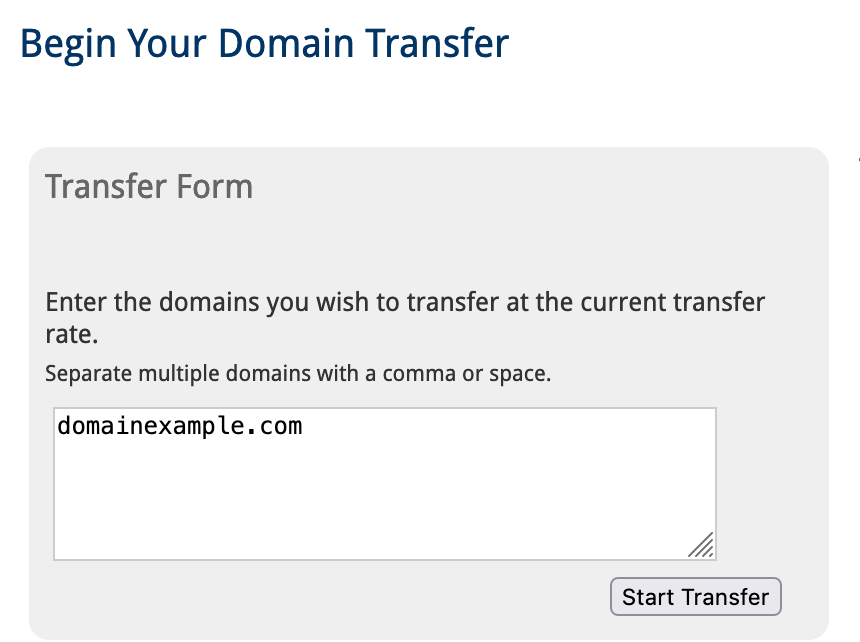Click the textarea resize handle corner

702,545
